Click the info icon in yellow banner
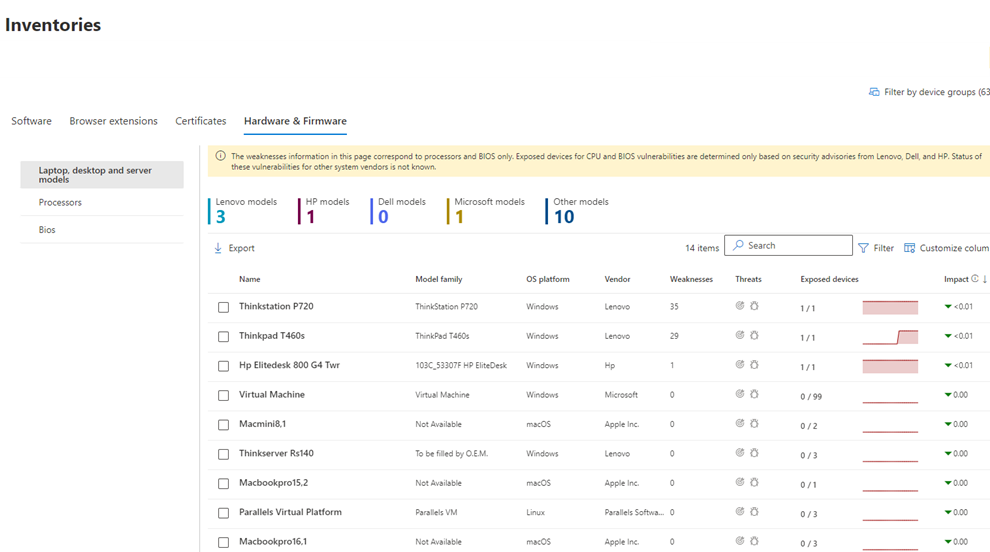Image resolution: width=990 pixels, height=552 pixels. pos(220,156)
